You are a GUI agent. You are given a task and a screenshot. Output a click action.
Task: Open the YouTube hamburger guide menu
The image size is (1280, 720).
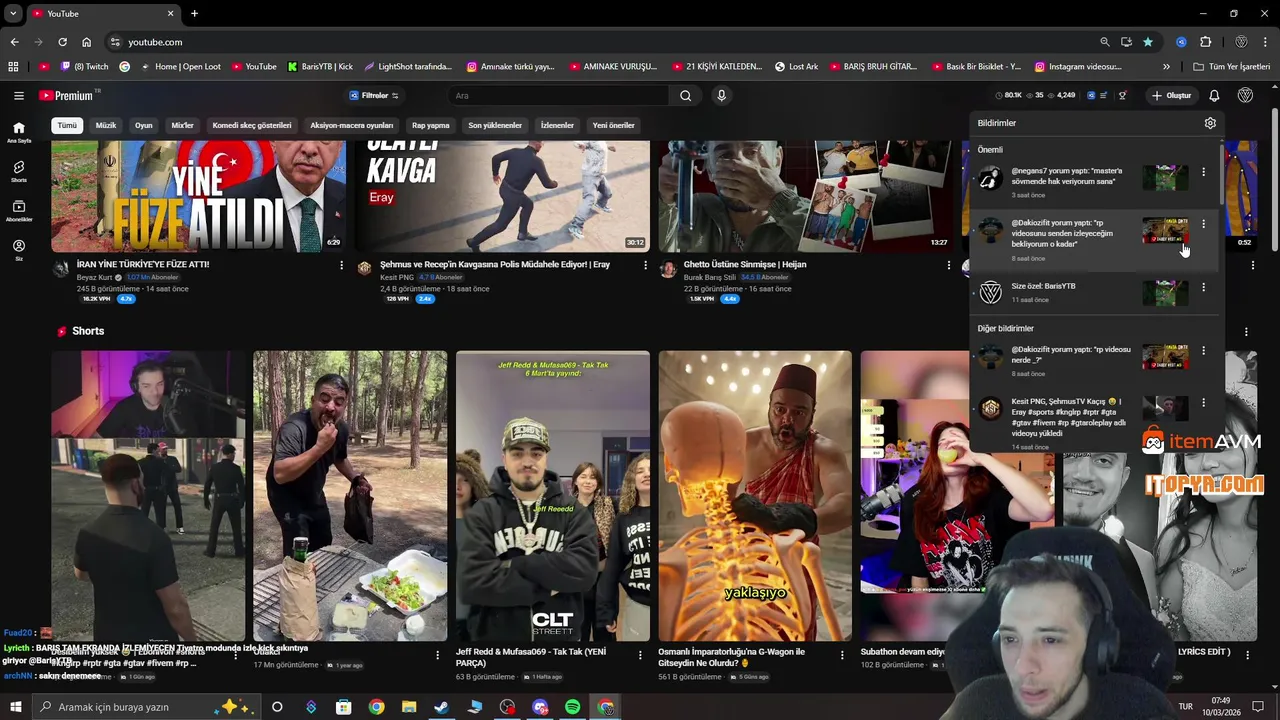pos(18,96)
